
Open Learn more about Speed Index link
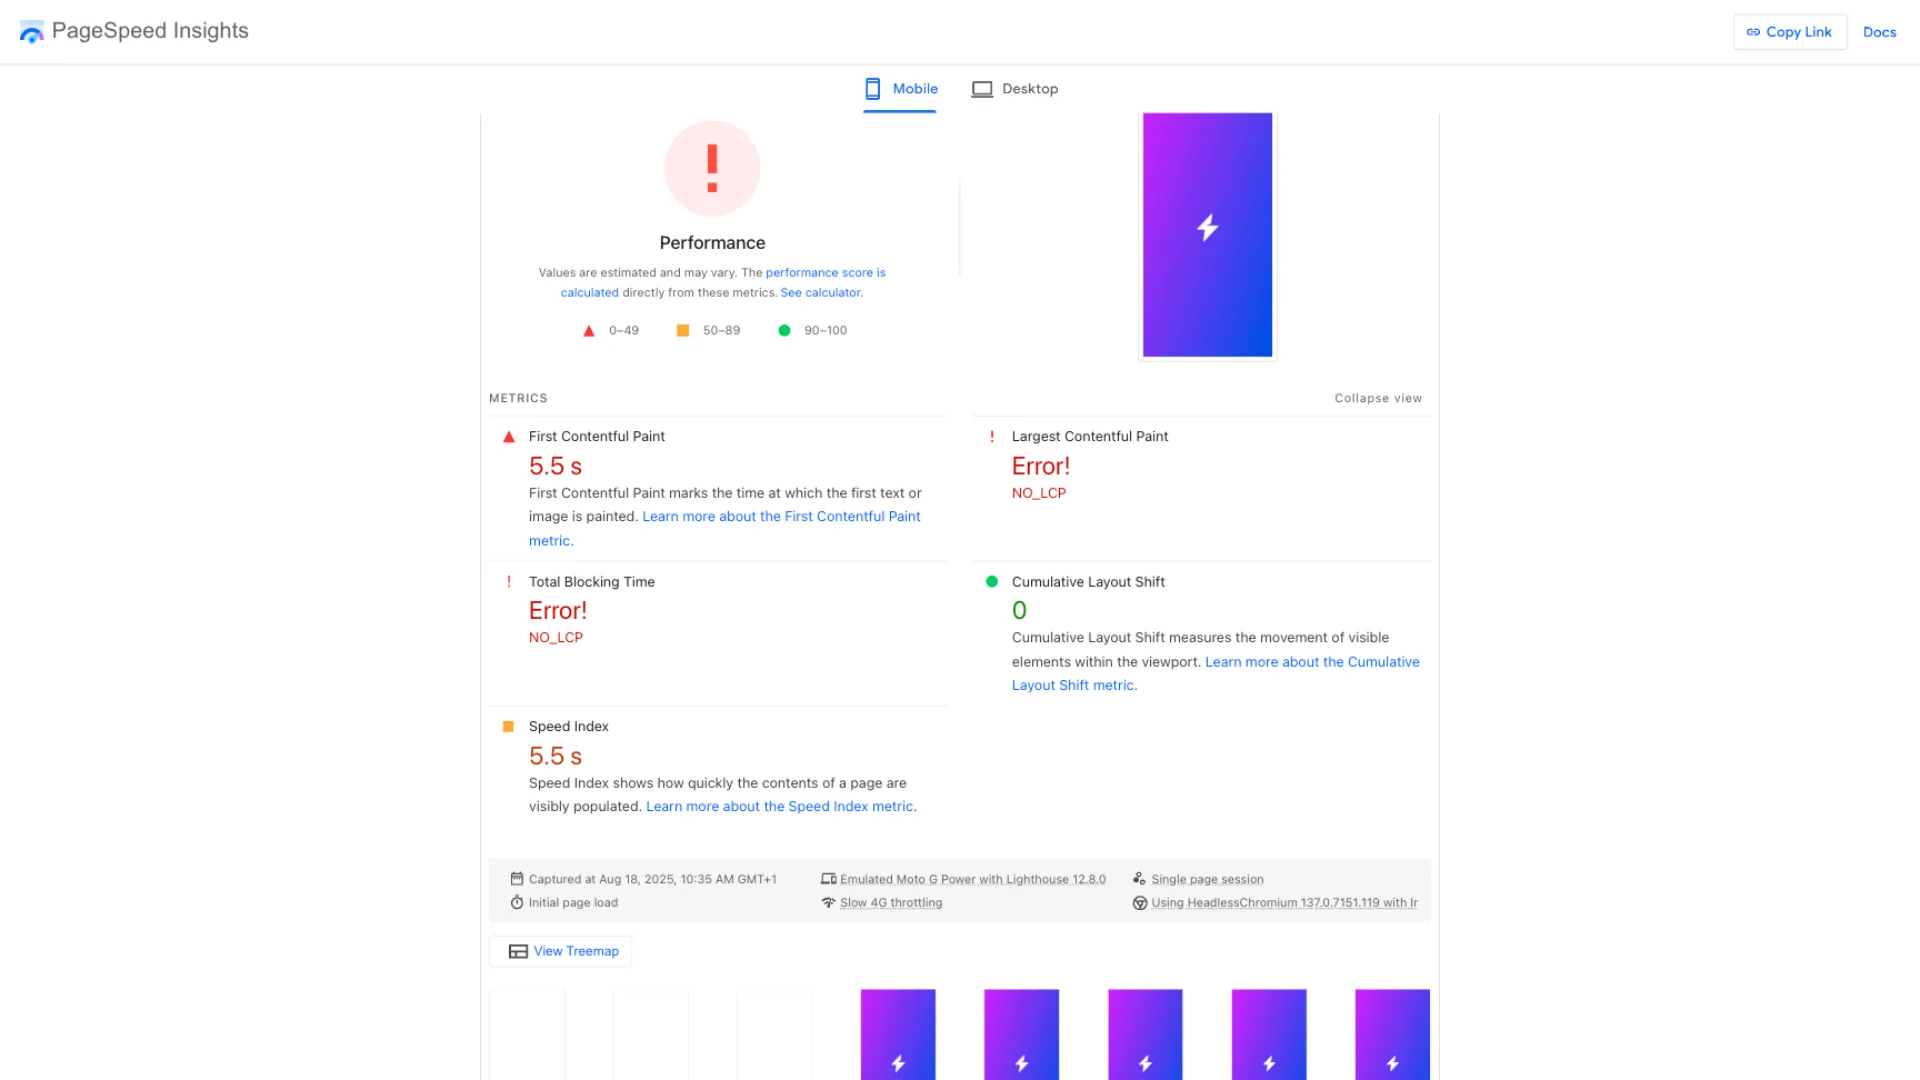click(780, 806)
